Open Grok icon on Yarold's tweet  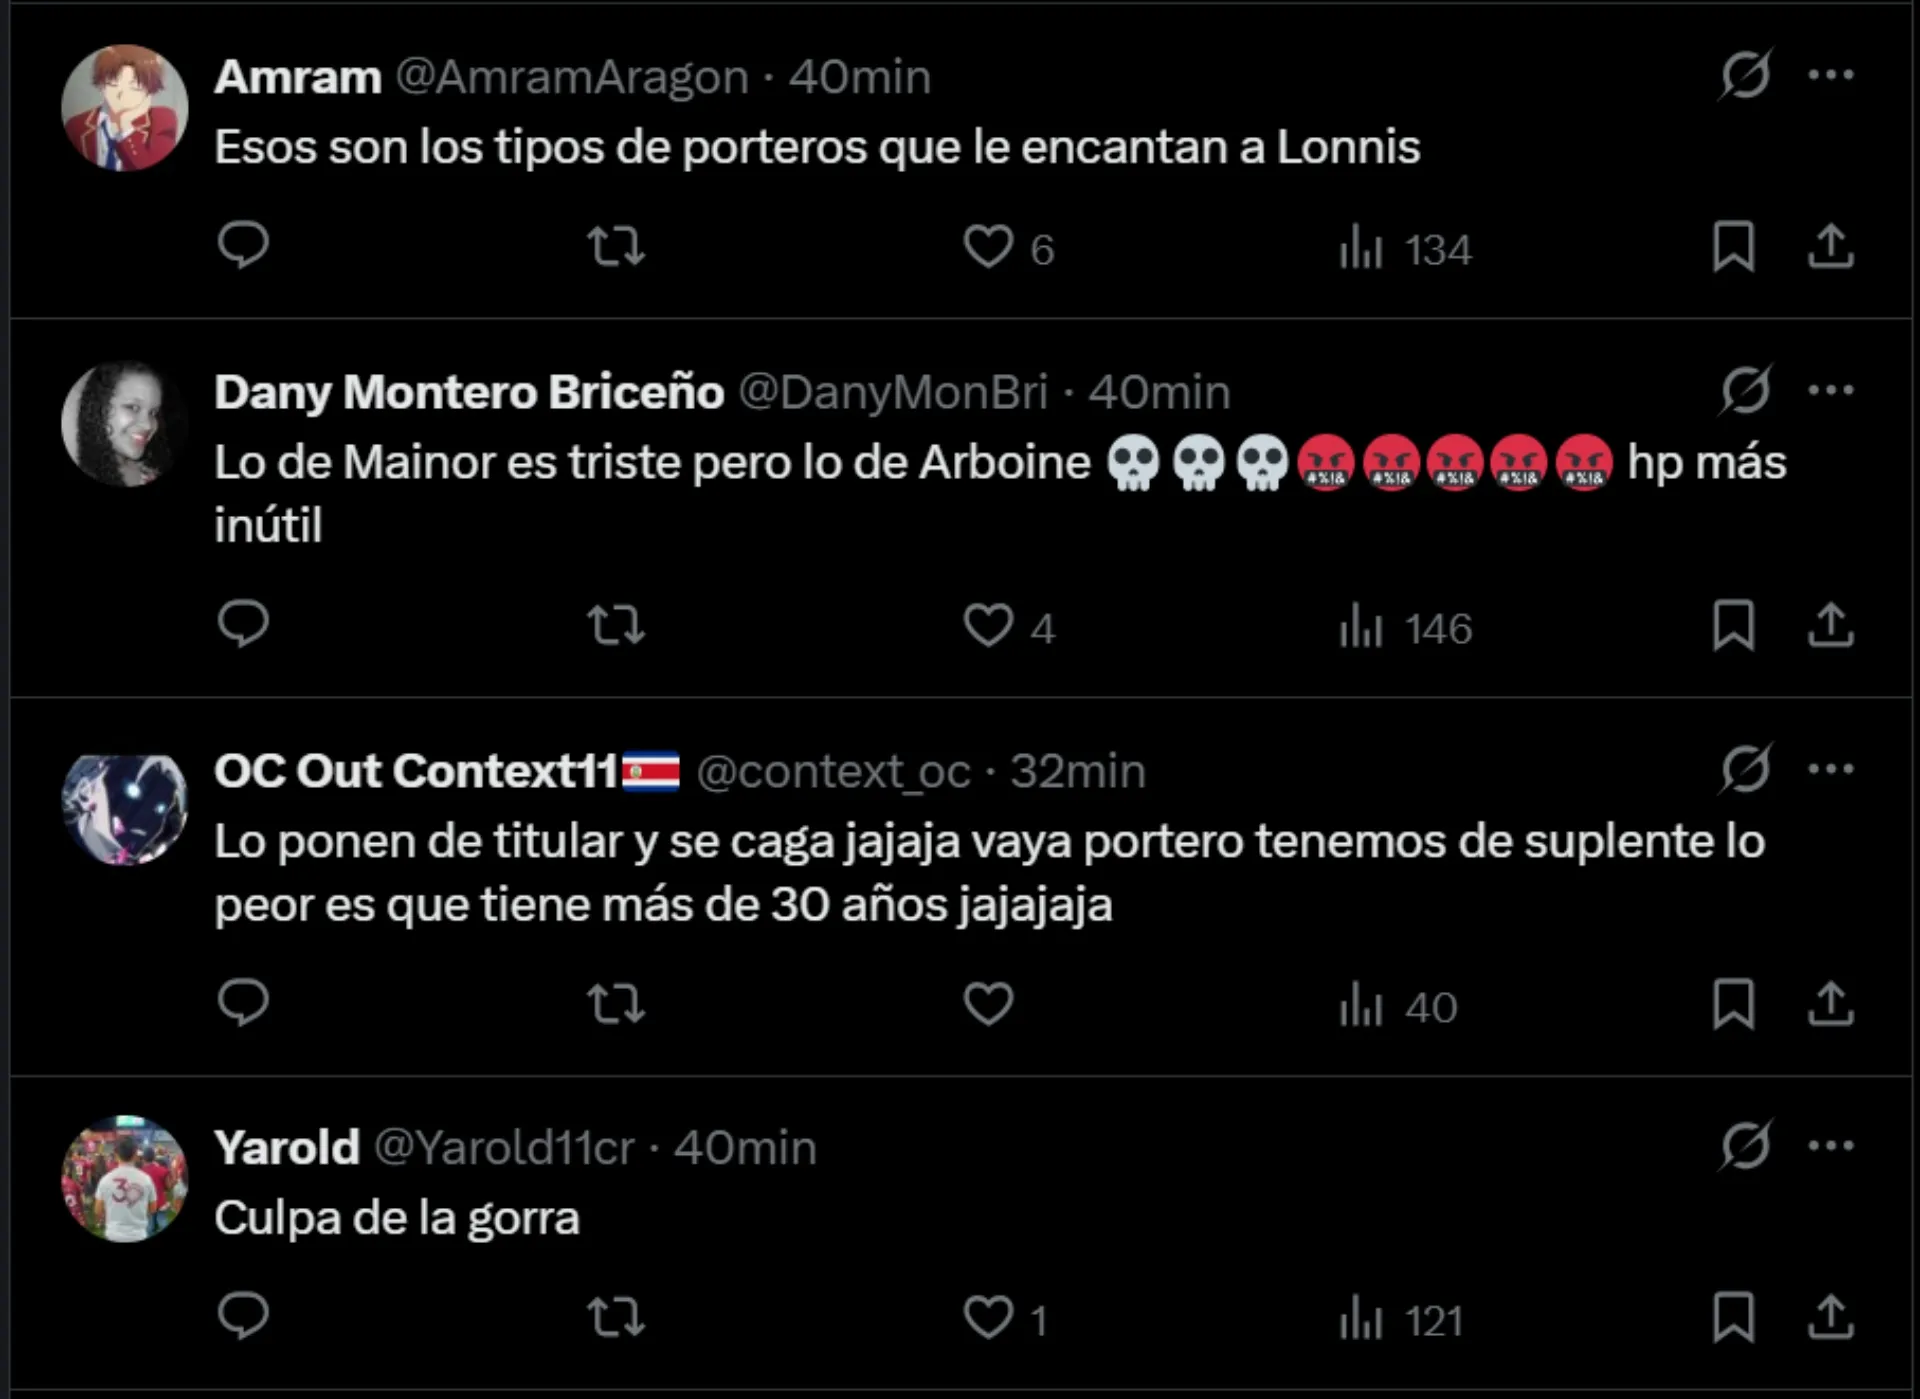pyautogui.click(x=1745, y=1146)
